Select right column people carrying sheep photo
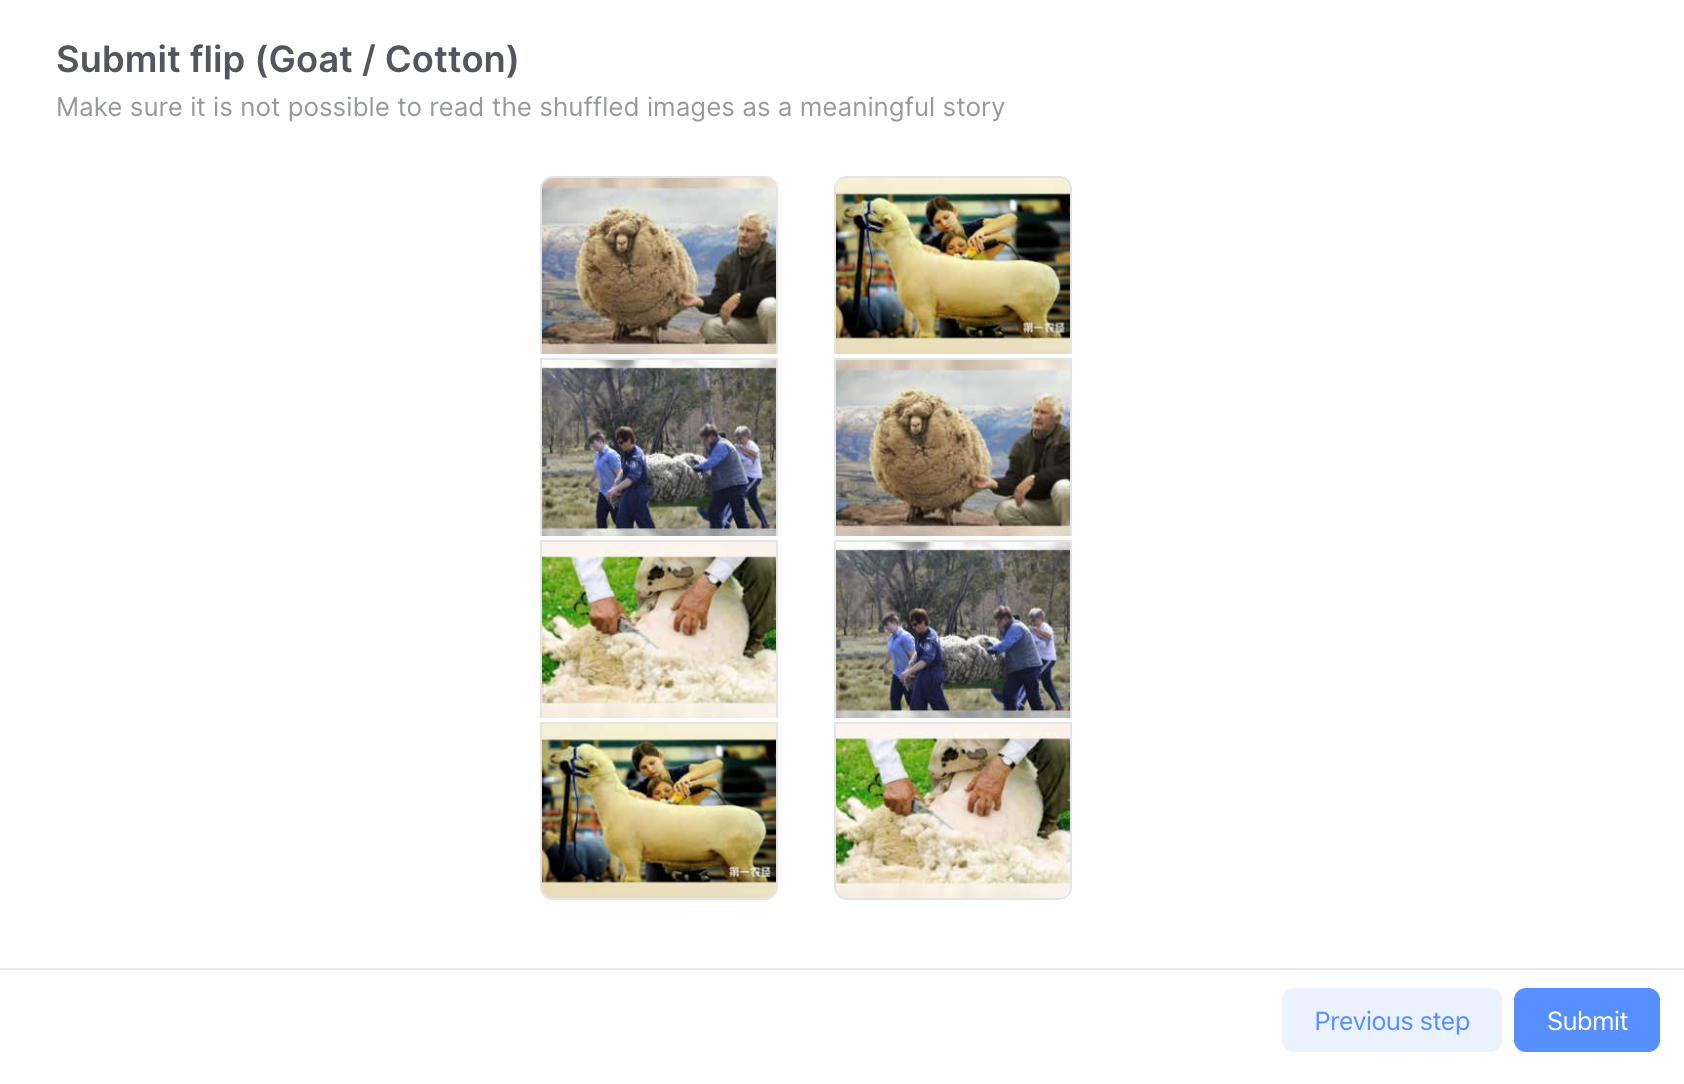 tap(953, 630)
